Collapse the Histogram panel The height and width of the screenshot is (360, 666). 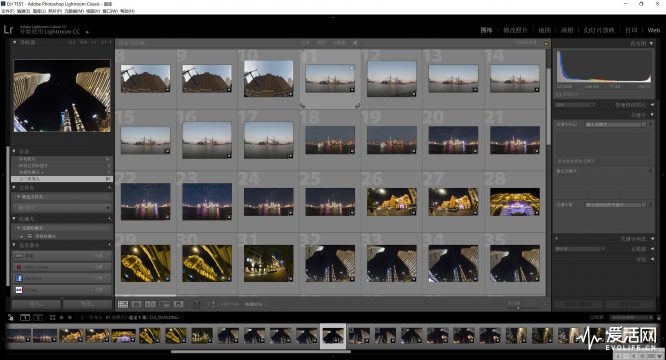point(652,43)
